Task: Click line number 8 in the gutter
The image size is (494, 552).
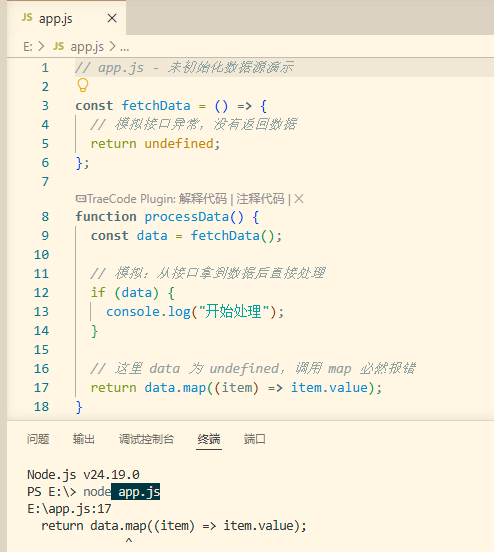Action: [x=45, y=217]
